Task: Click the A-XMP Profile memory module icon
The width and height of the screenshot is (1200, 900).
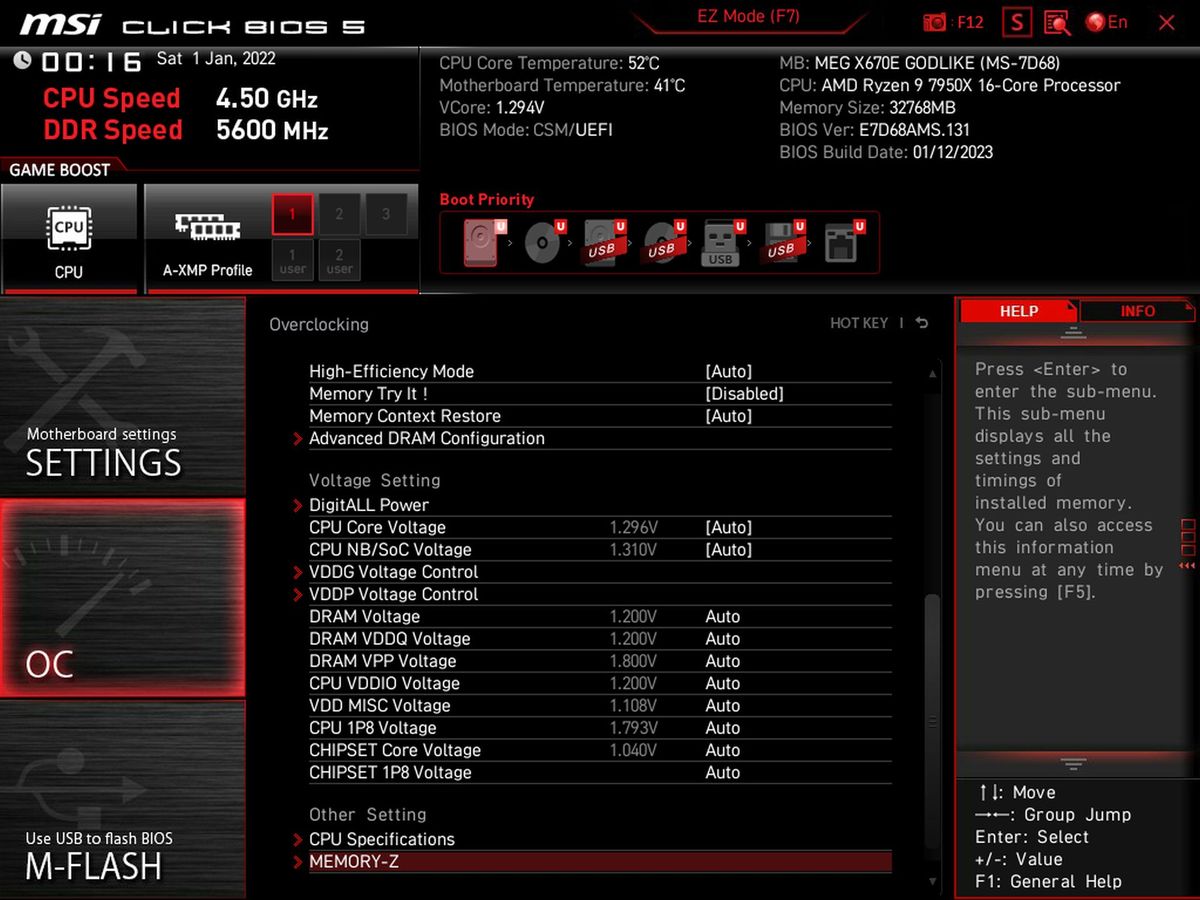Action: coord(207,227)
